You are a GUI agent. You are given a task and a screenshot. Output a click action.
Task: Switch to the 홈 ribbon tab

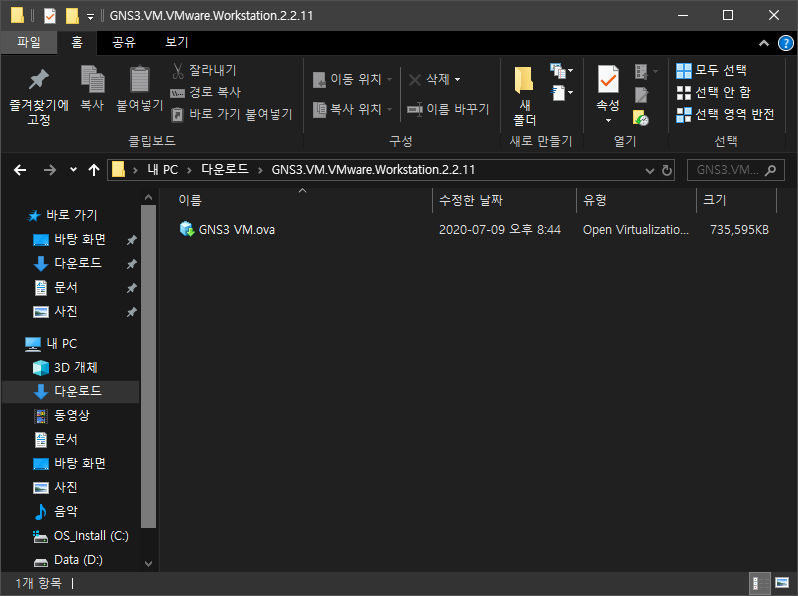77,42
